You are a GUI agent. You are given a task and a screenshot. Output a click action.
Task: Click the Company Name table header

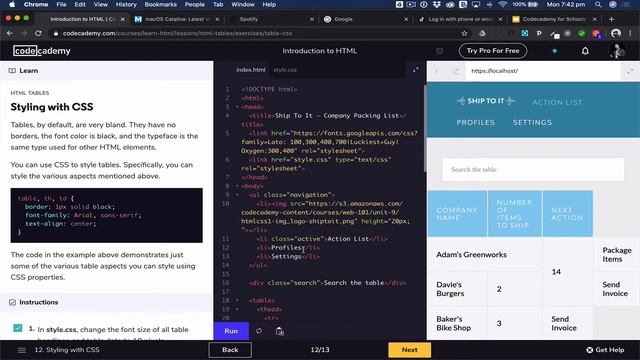pos(457,213)
